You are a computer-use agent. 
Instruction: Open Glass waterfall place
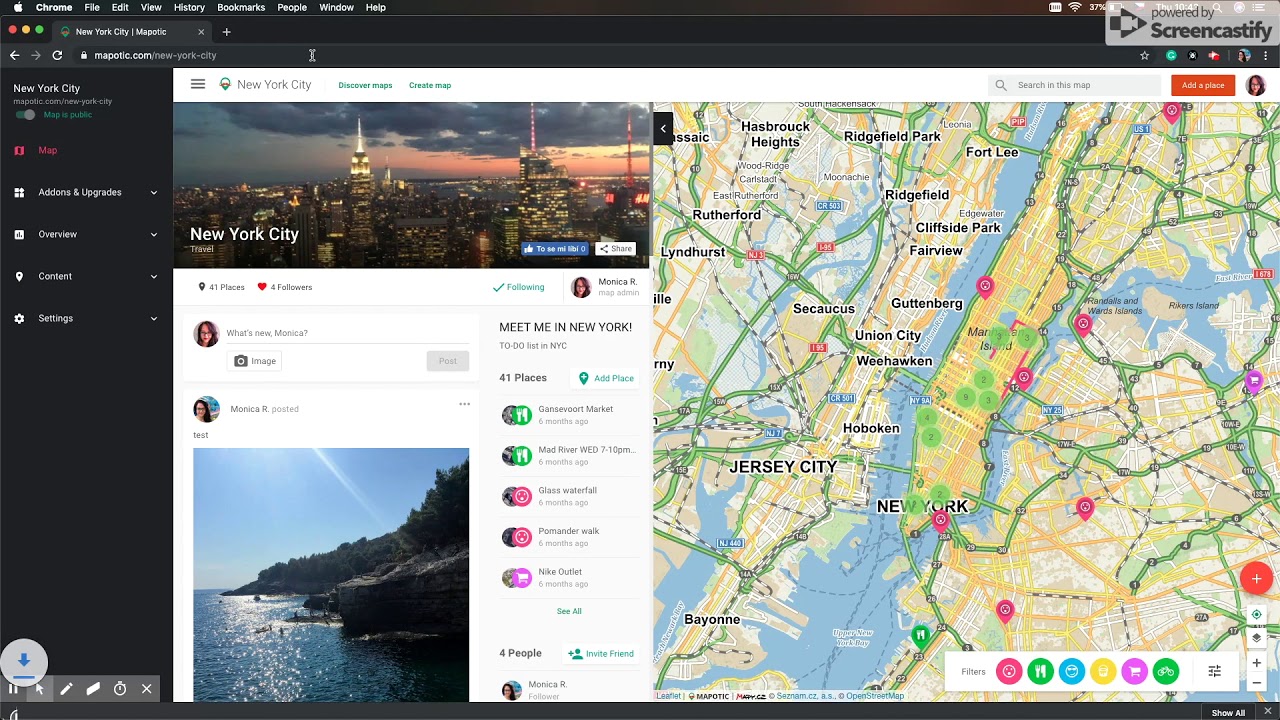[569, 496]
